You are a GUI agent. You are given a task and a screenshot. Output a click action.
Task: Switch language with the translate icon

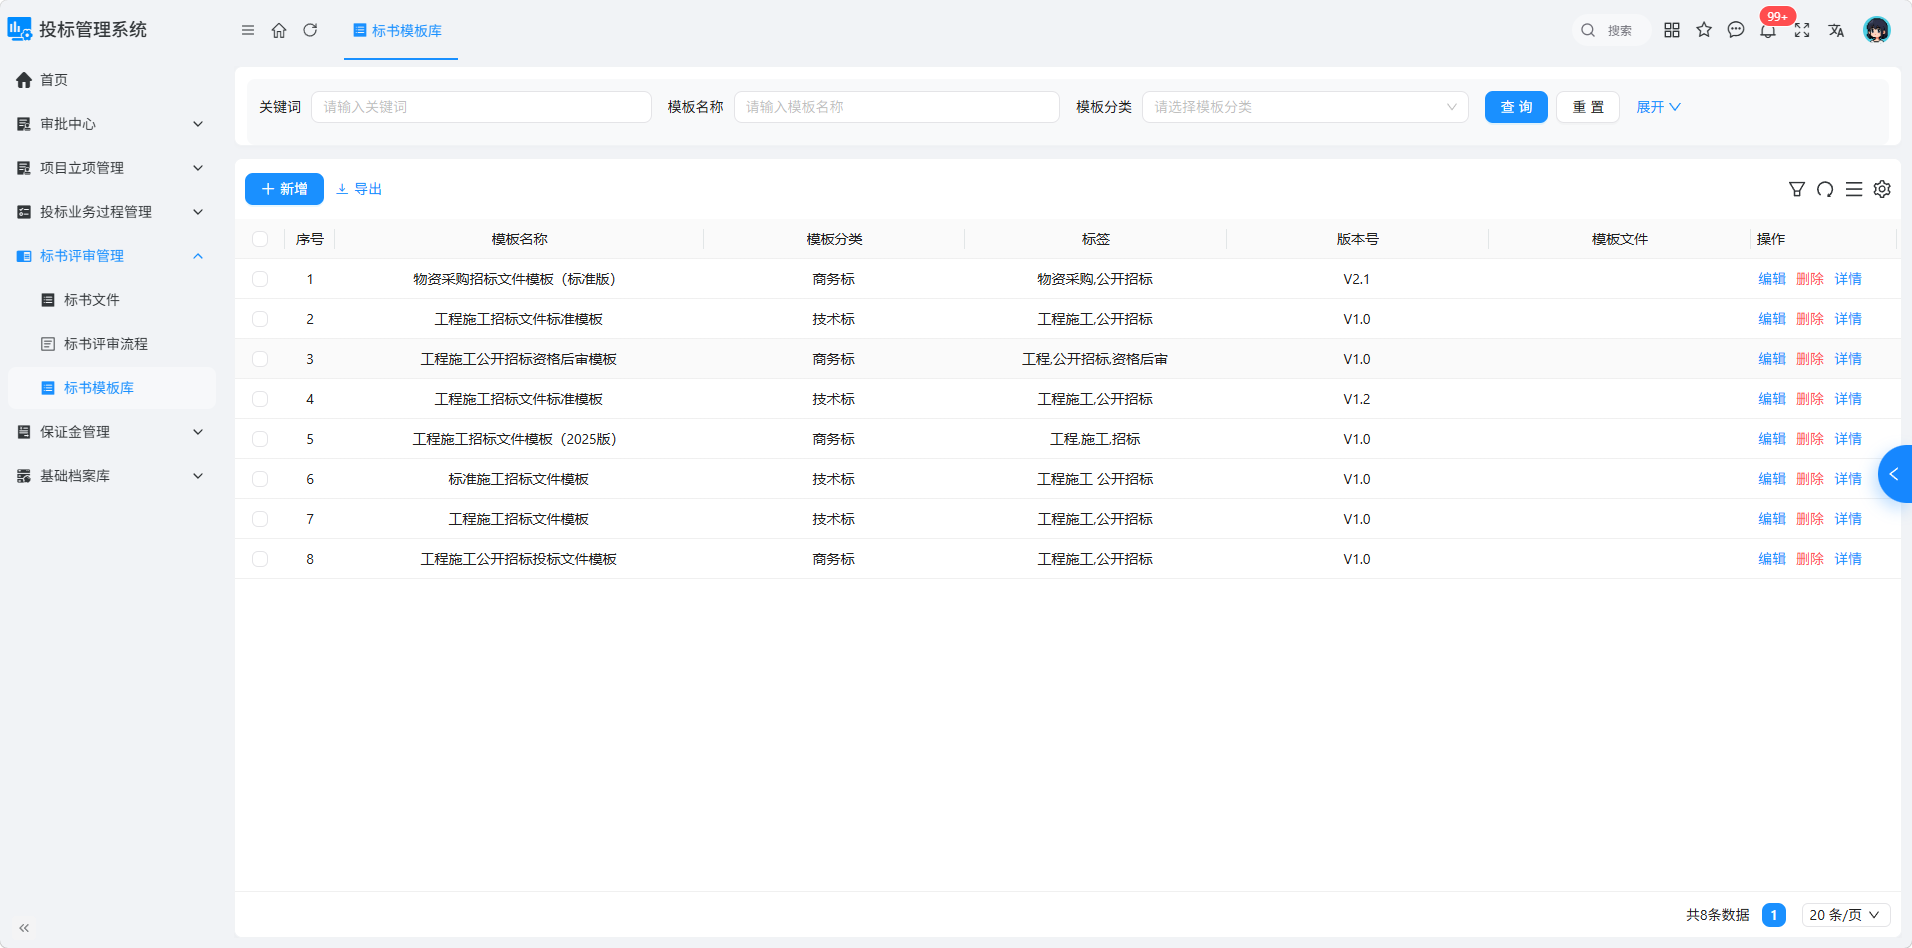[x=1836, y=30]
